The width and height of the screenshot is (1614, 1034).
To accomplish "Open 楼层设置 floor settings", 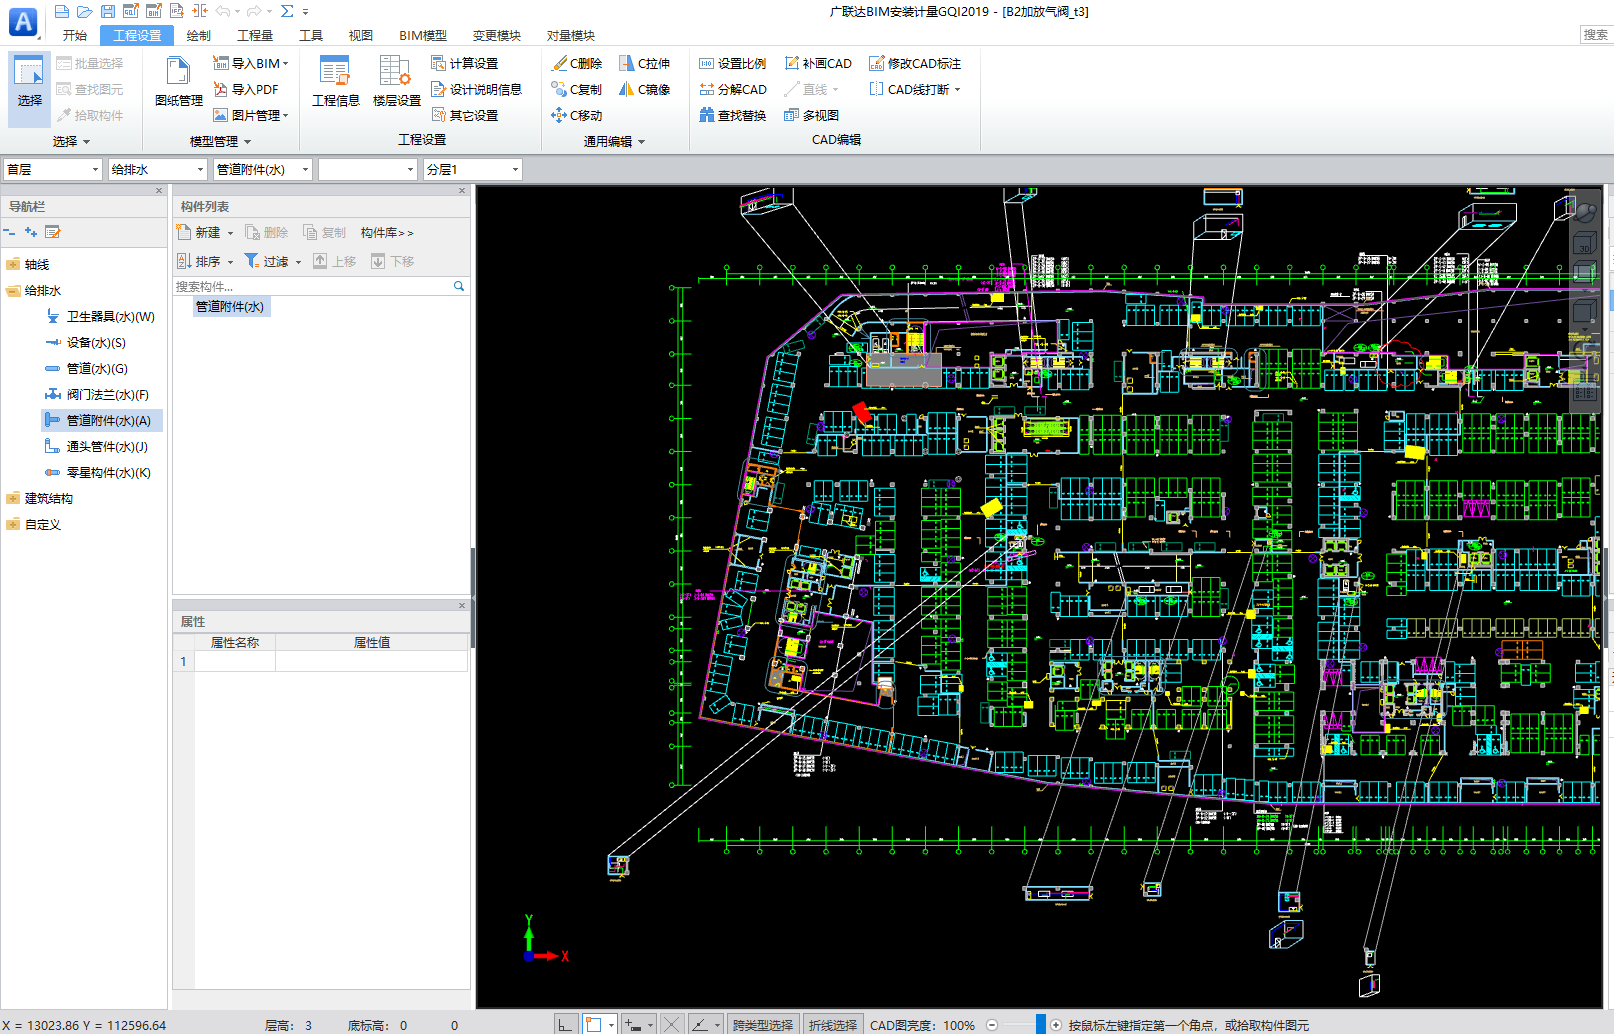I will coord(397,82).
